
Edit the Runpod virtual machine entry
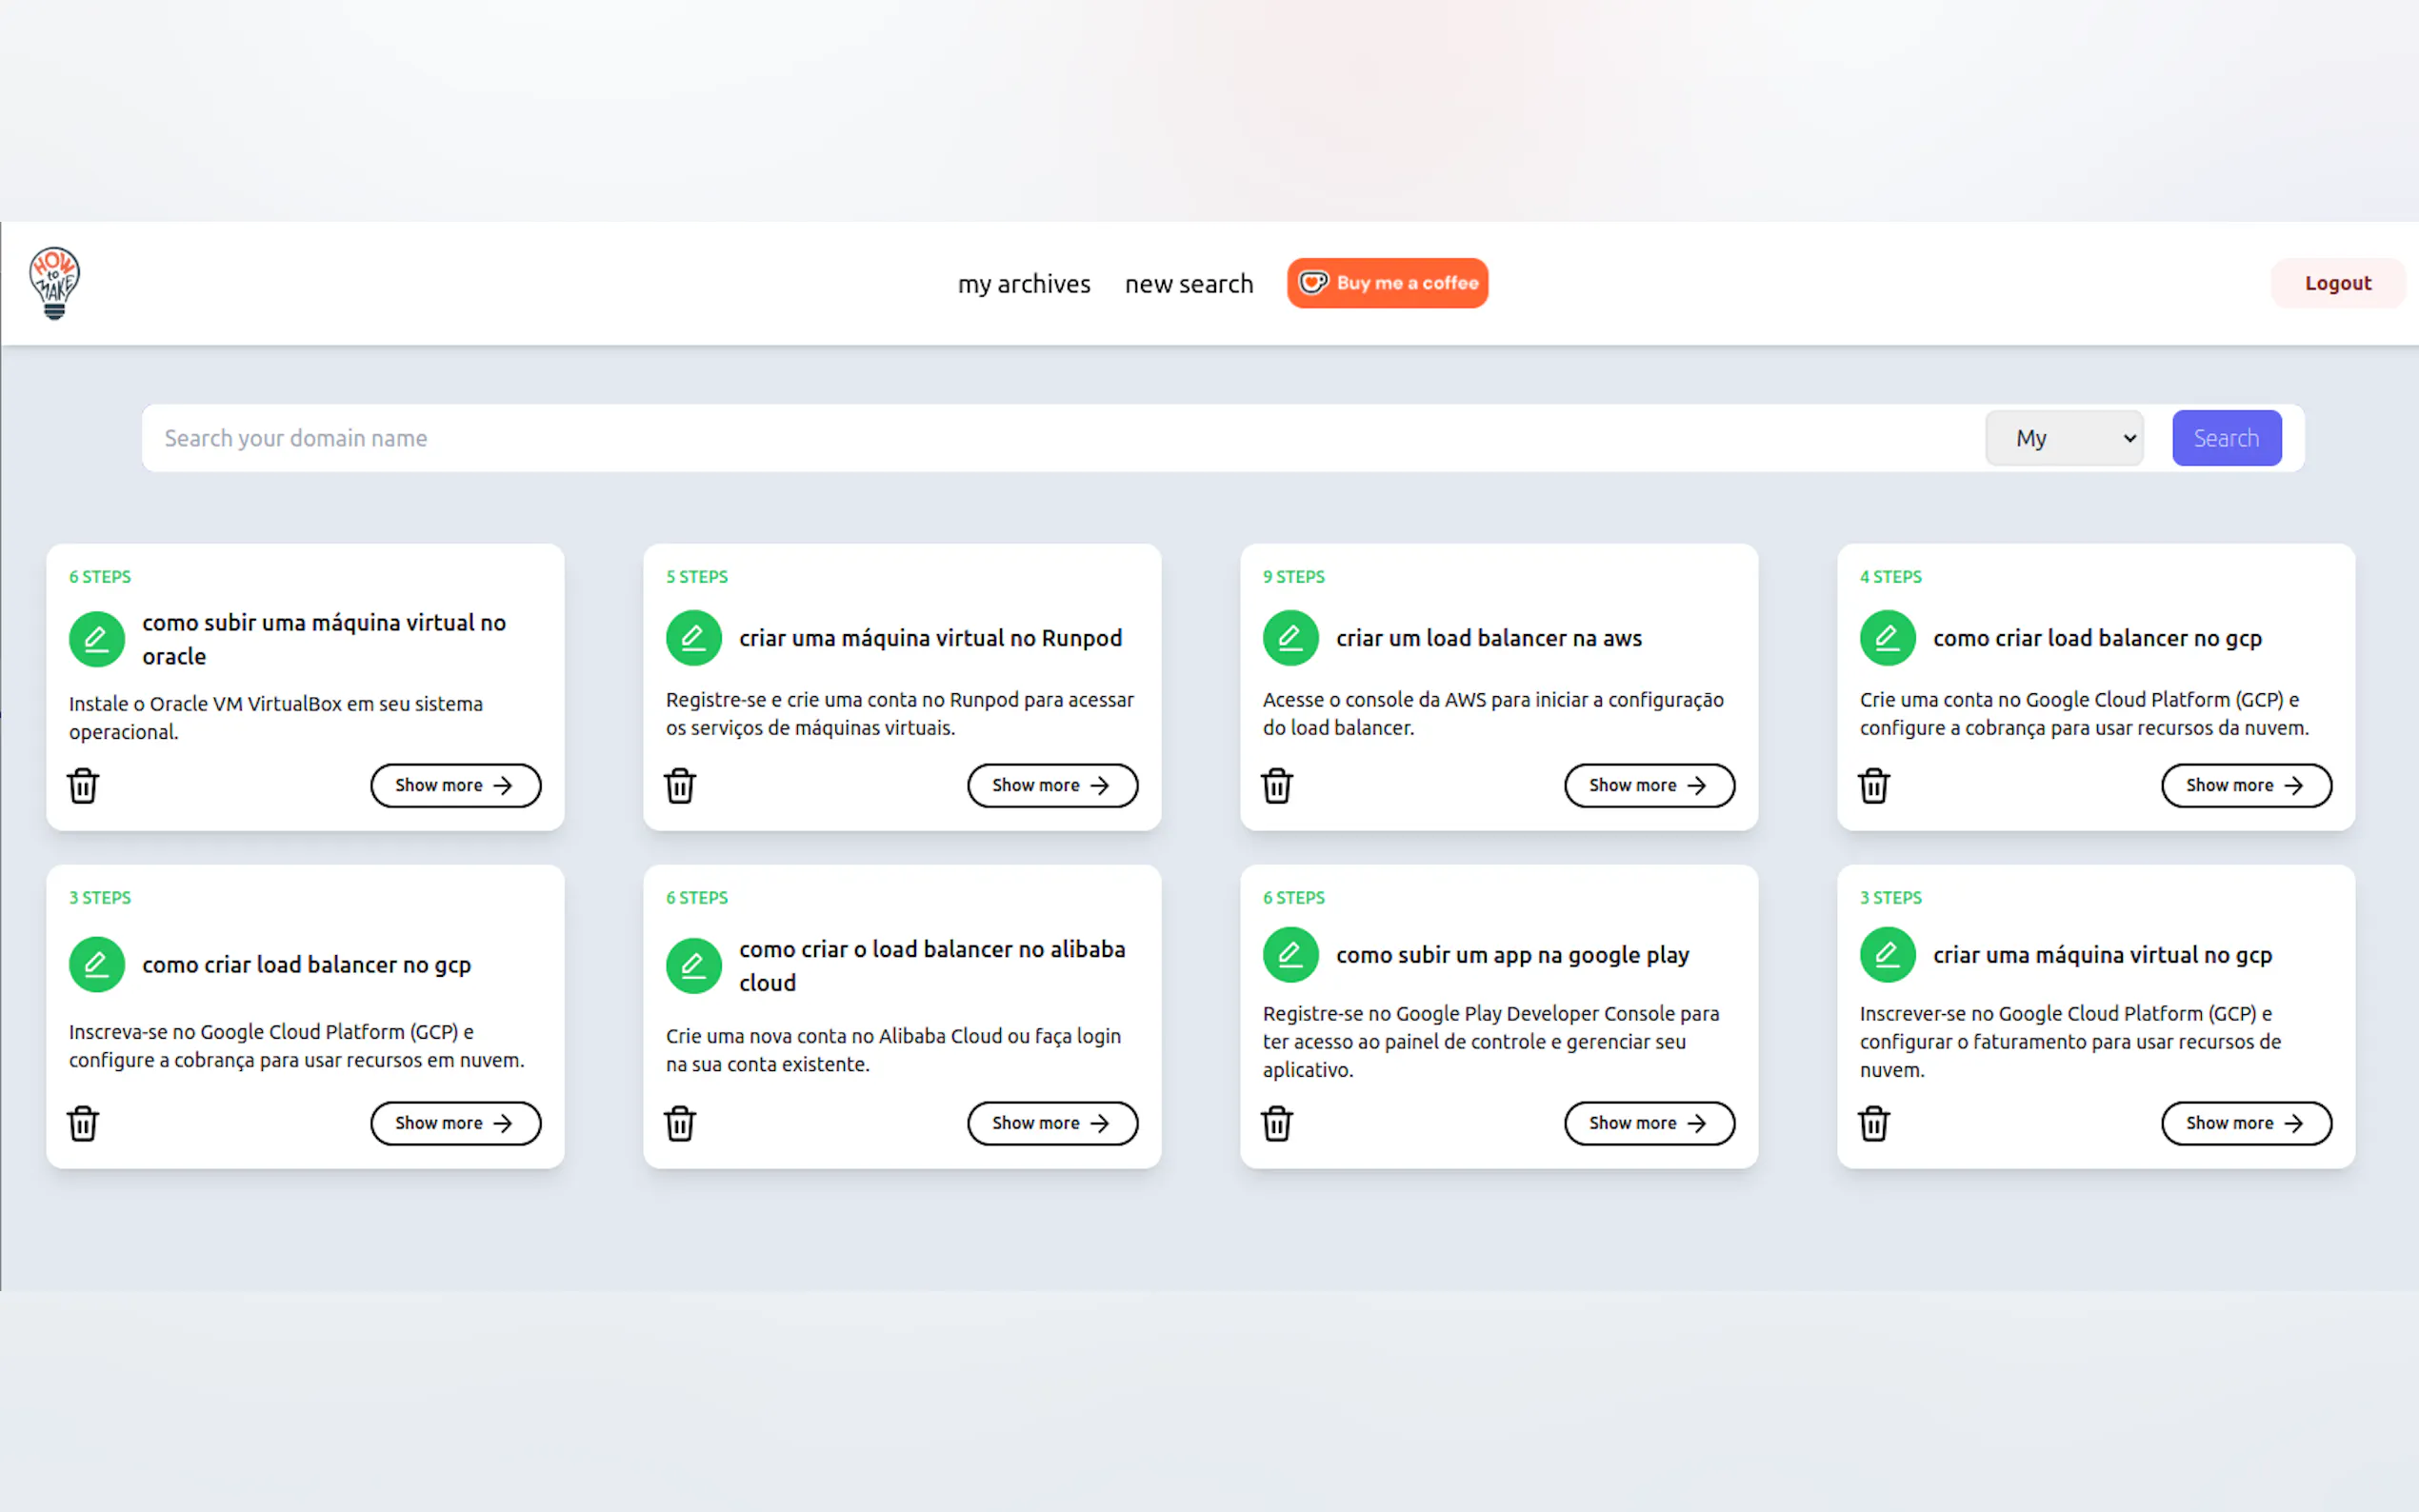pos(693,638)
